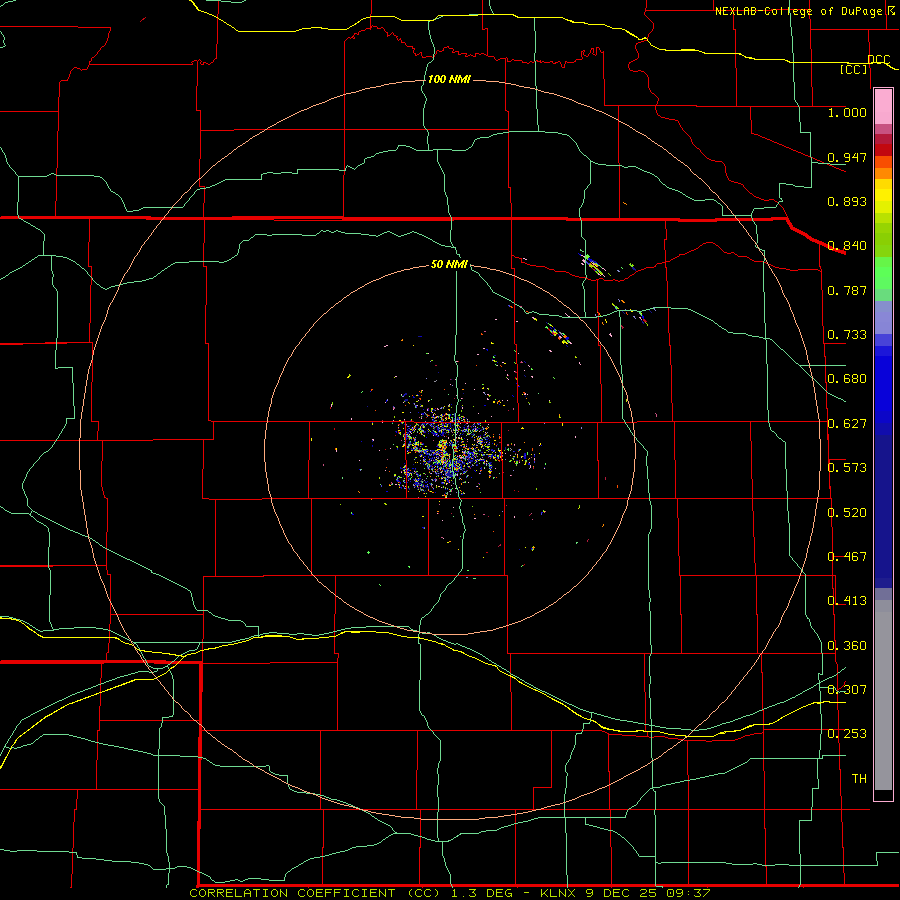The width and height of the screenshot is (900, 900).
Task: Click the [CC] product label
Action: [854, 69]
